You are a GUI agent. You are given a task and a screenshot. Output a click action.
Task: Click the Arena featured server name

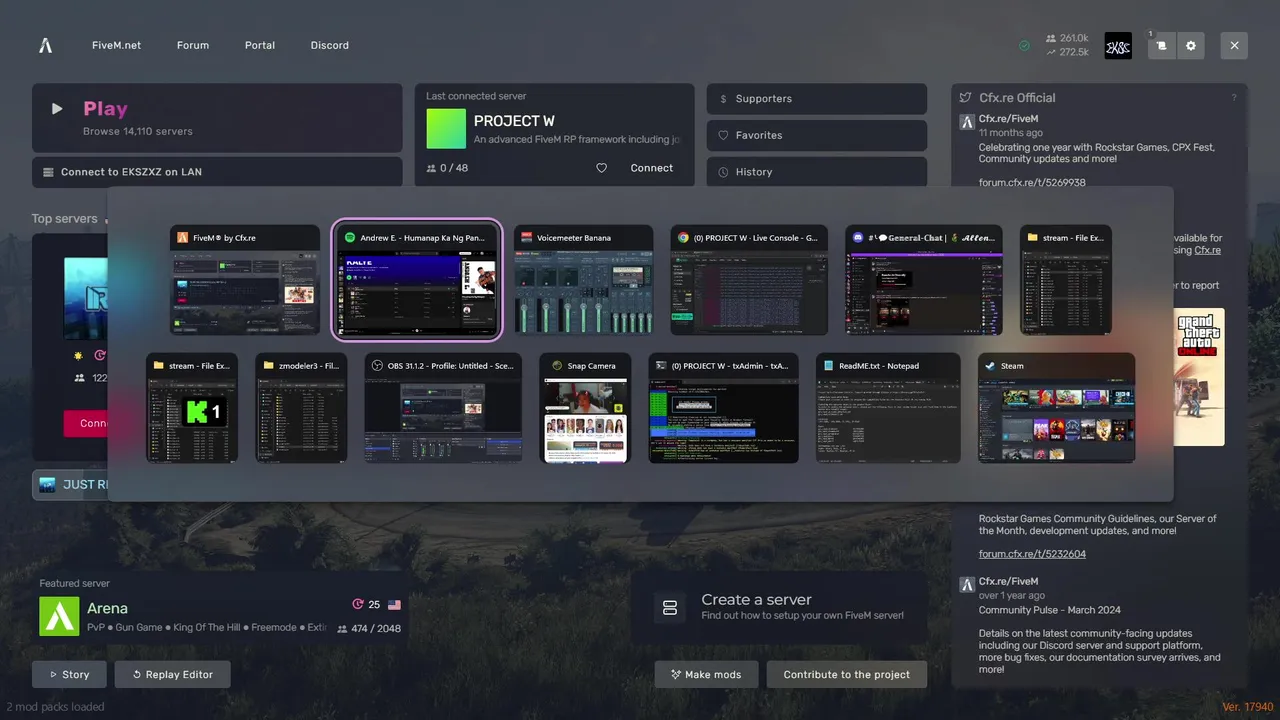pyautogui.click(x=107, y=608)
